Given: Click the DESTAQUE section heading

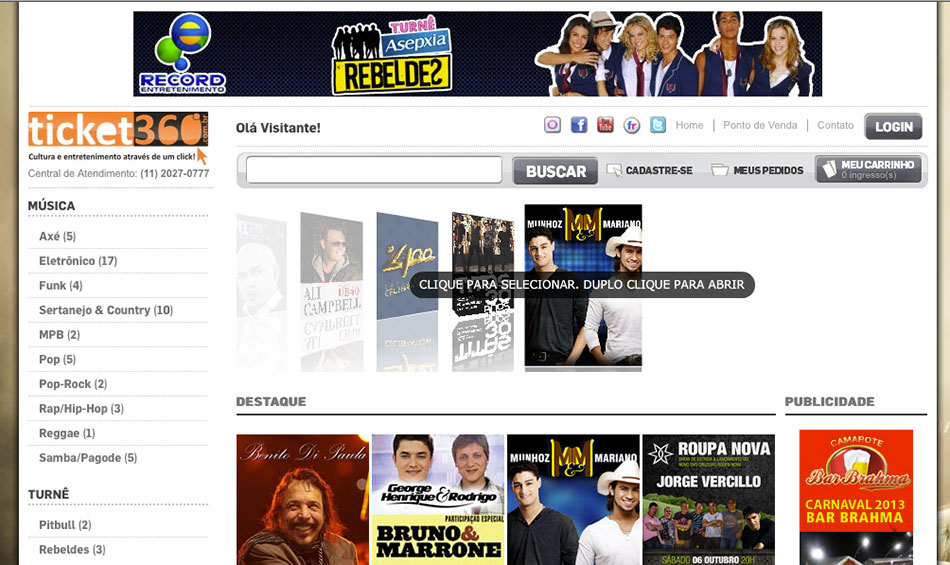Looking at the screenshot, I should pos(271,401).
